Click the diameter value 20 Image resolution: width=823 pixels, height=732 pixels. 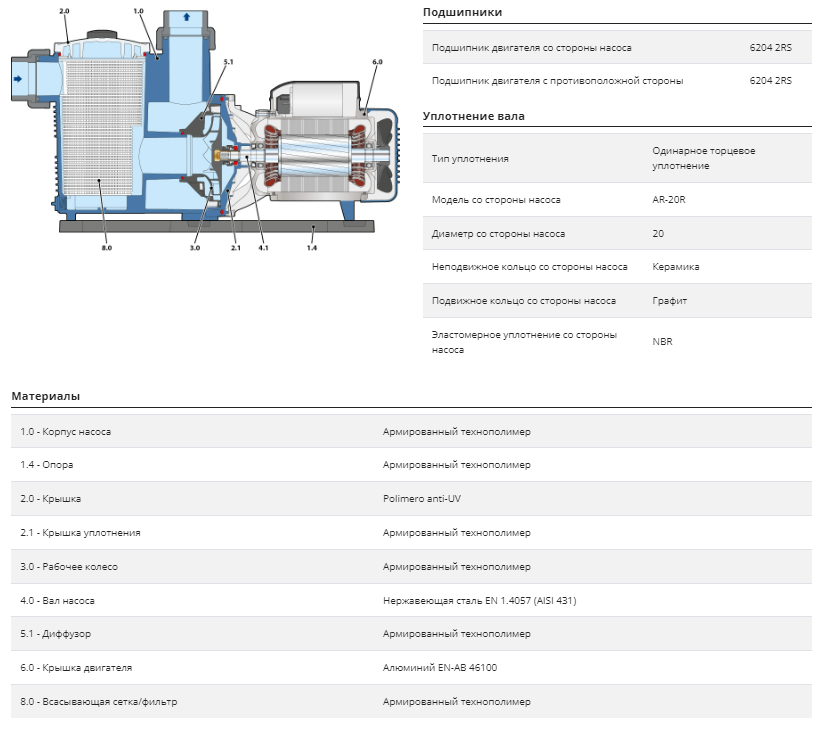tap(658, 234)
